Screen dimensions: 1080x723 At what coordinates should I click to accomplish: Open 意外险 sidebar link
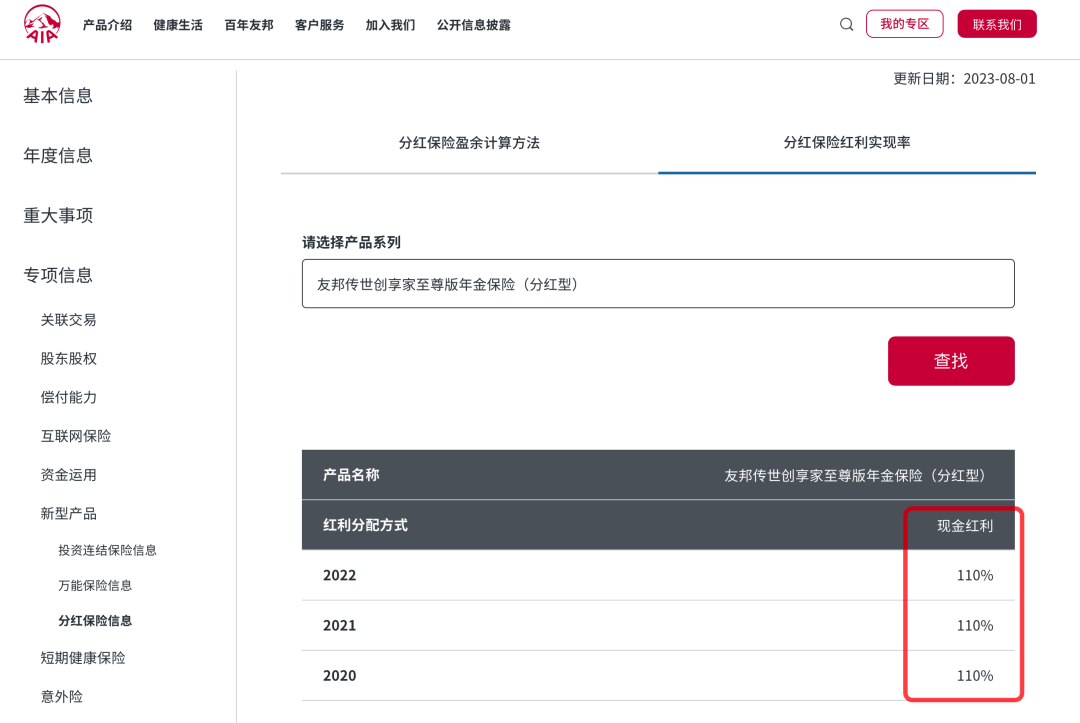[x=61, y=697]
